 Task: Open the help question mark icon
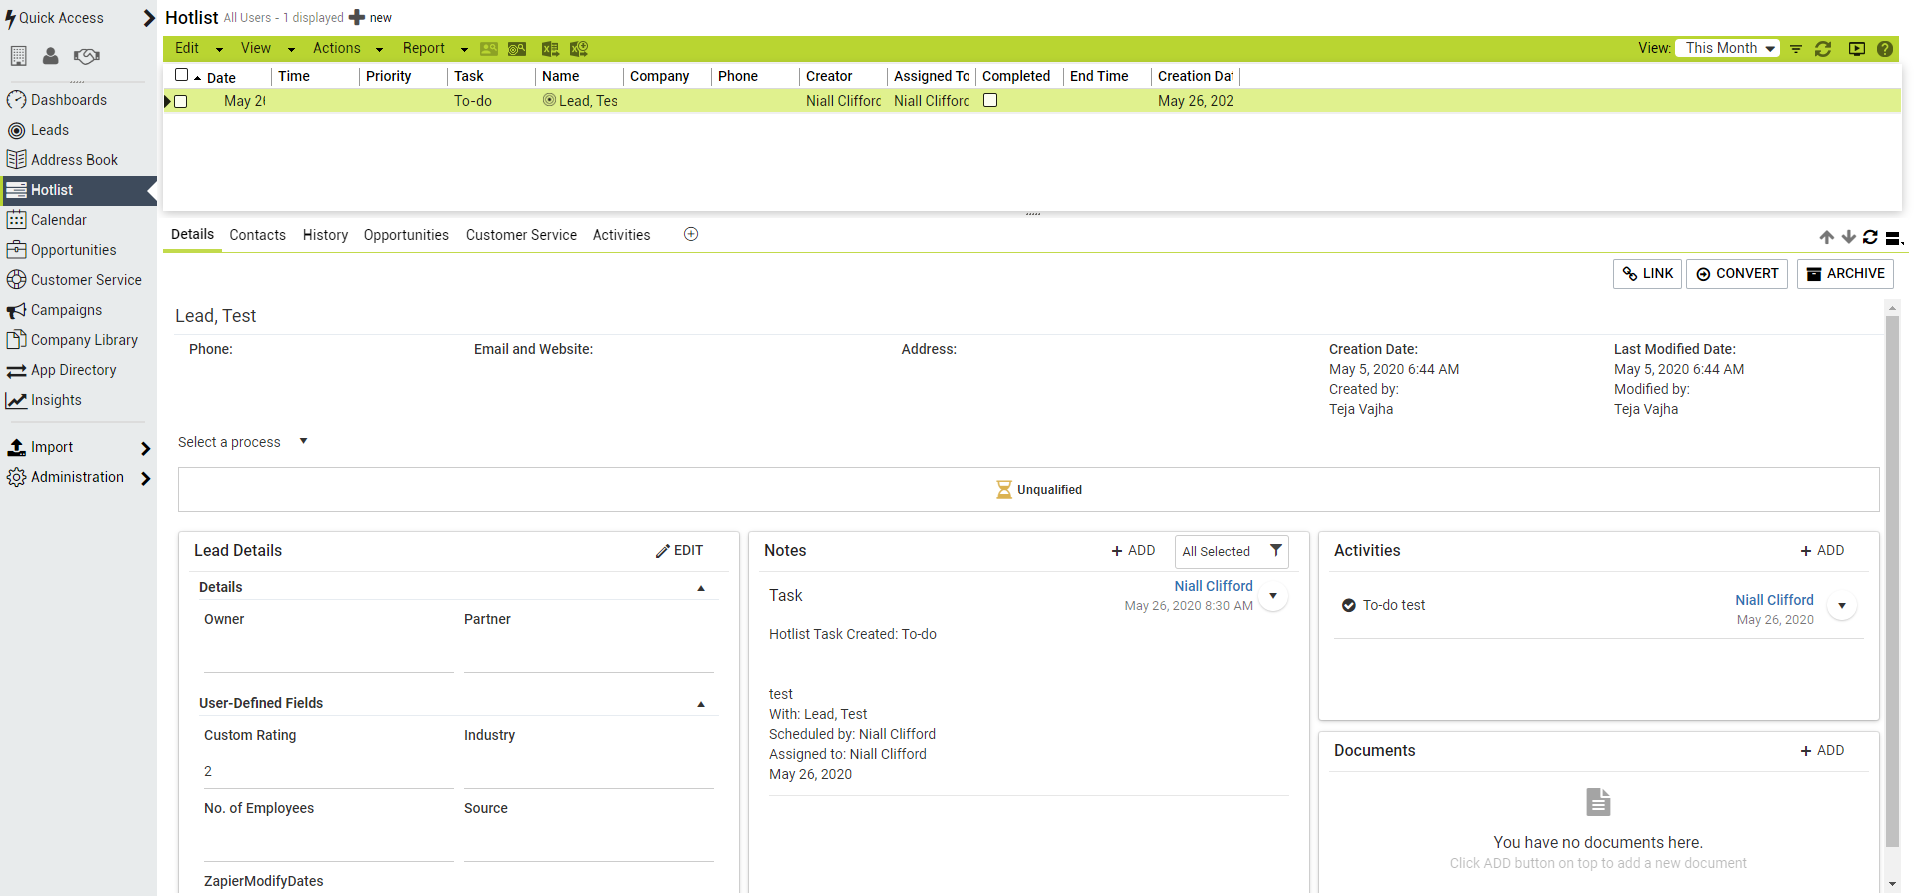pos(1884,49)
